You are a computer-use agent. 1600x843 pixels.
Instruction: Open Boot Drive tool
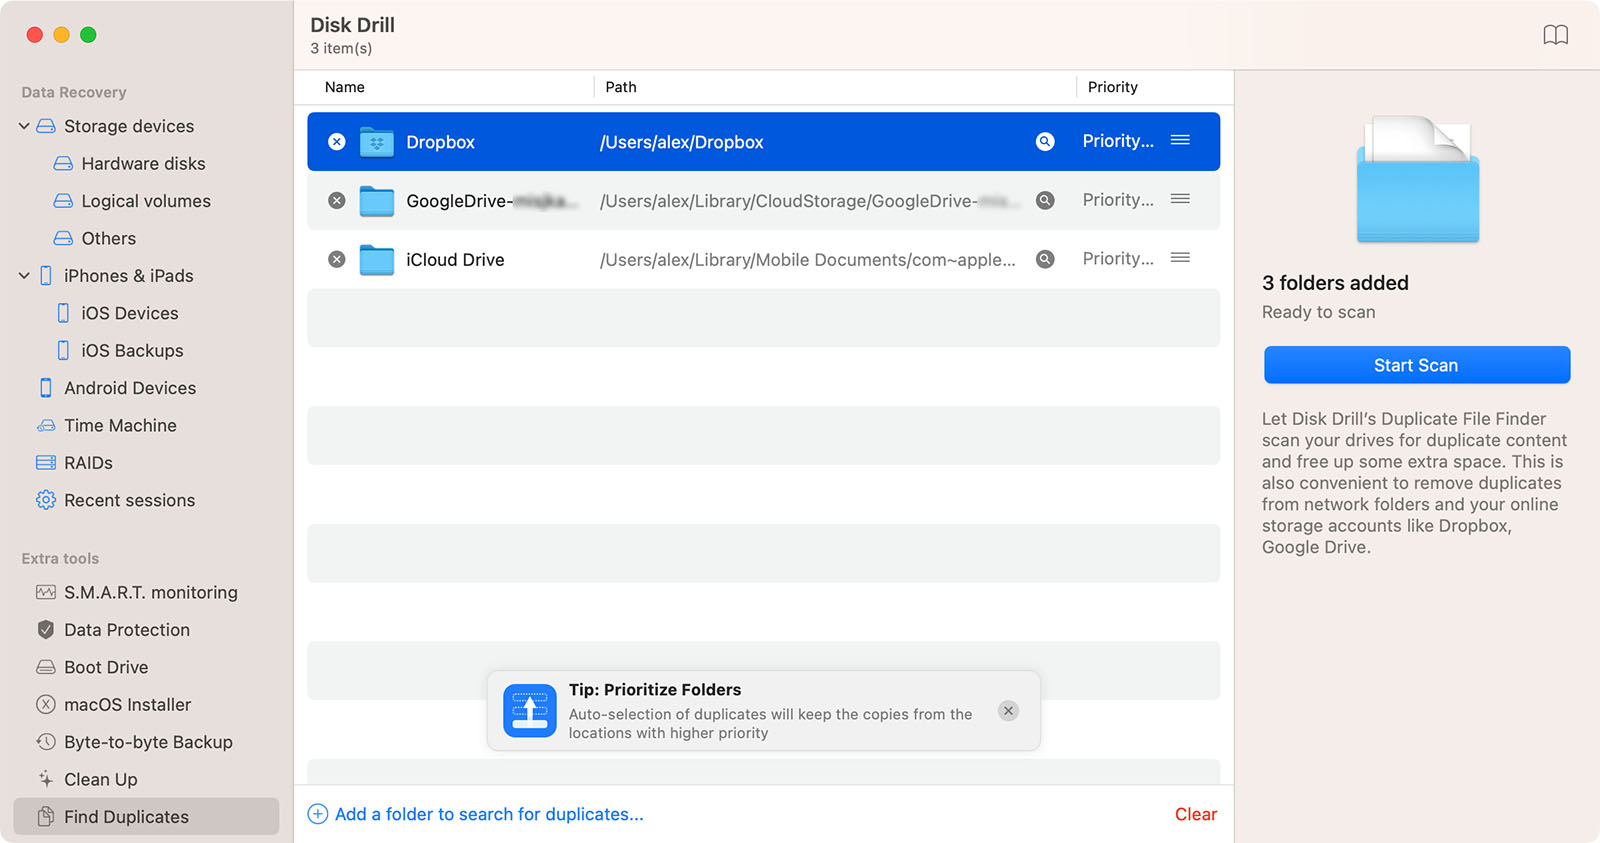click(106, 667)
